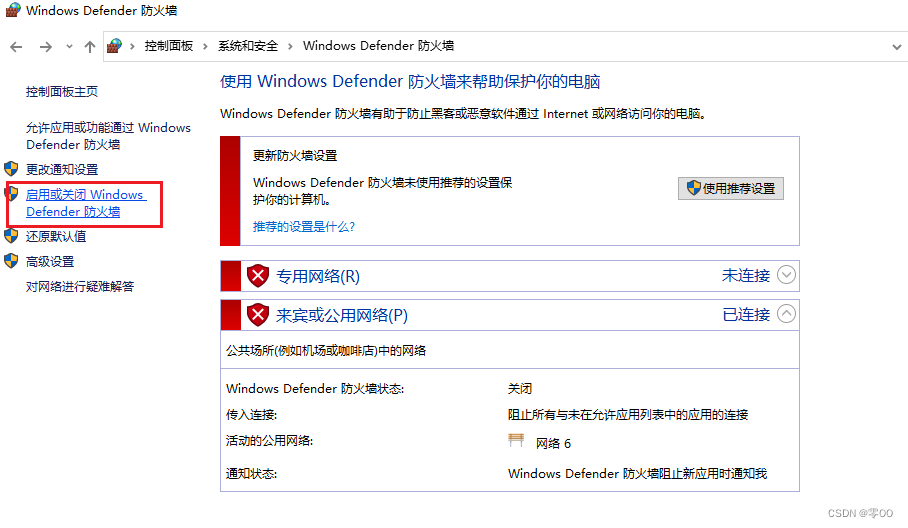Select Windows Defender 防火墙 breadcrumb item
The width and height of the screenshot is (908, 528).
pos(378,46)
